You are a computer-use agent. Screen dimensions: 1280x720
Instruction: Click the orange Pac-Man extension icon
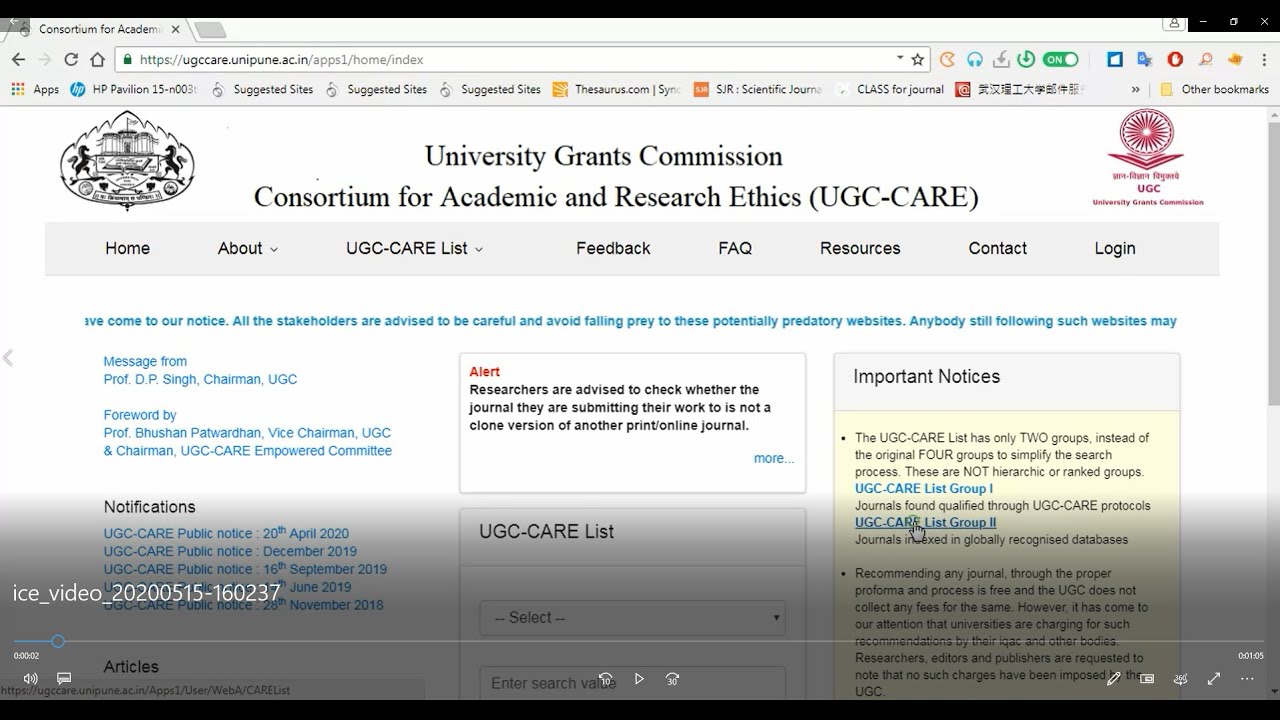(947, 59)
